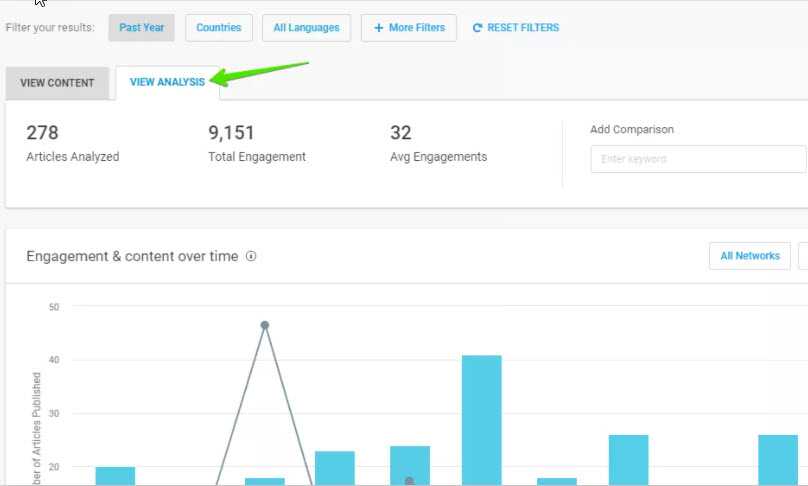The image size is (808, 486).
Task: Click the tallest blue bar in the chart
Action: pos(481,420)
